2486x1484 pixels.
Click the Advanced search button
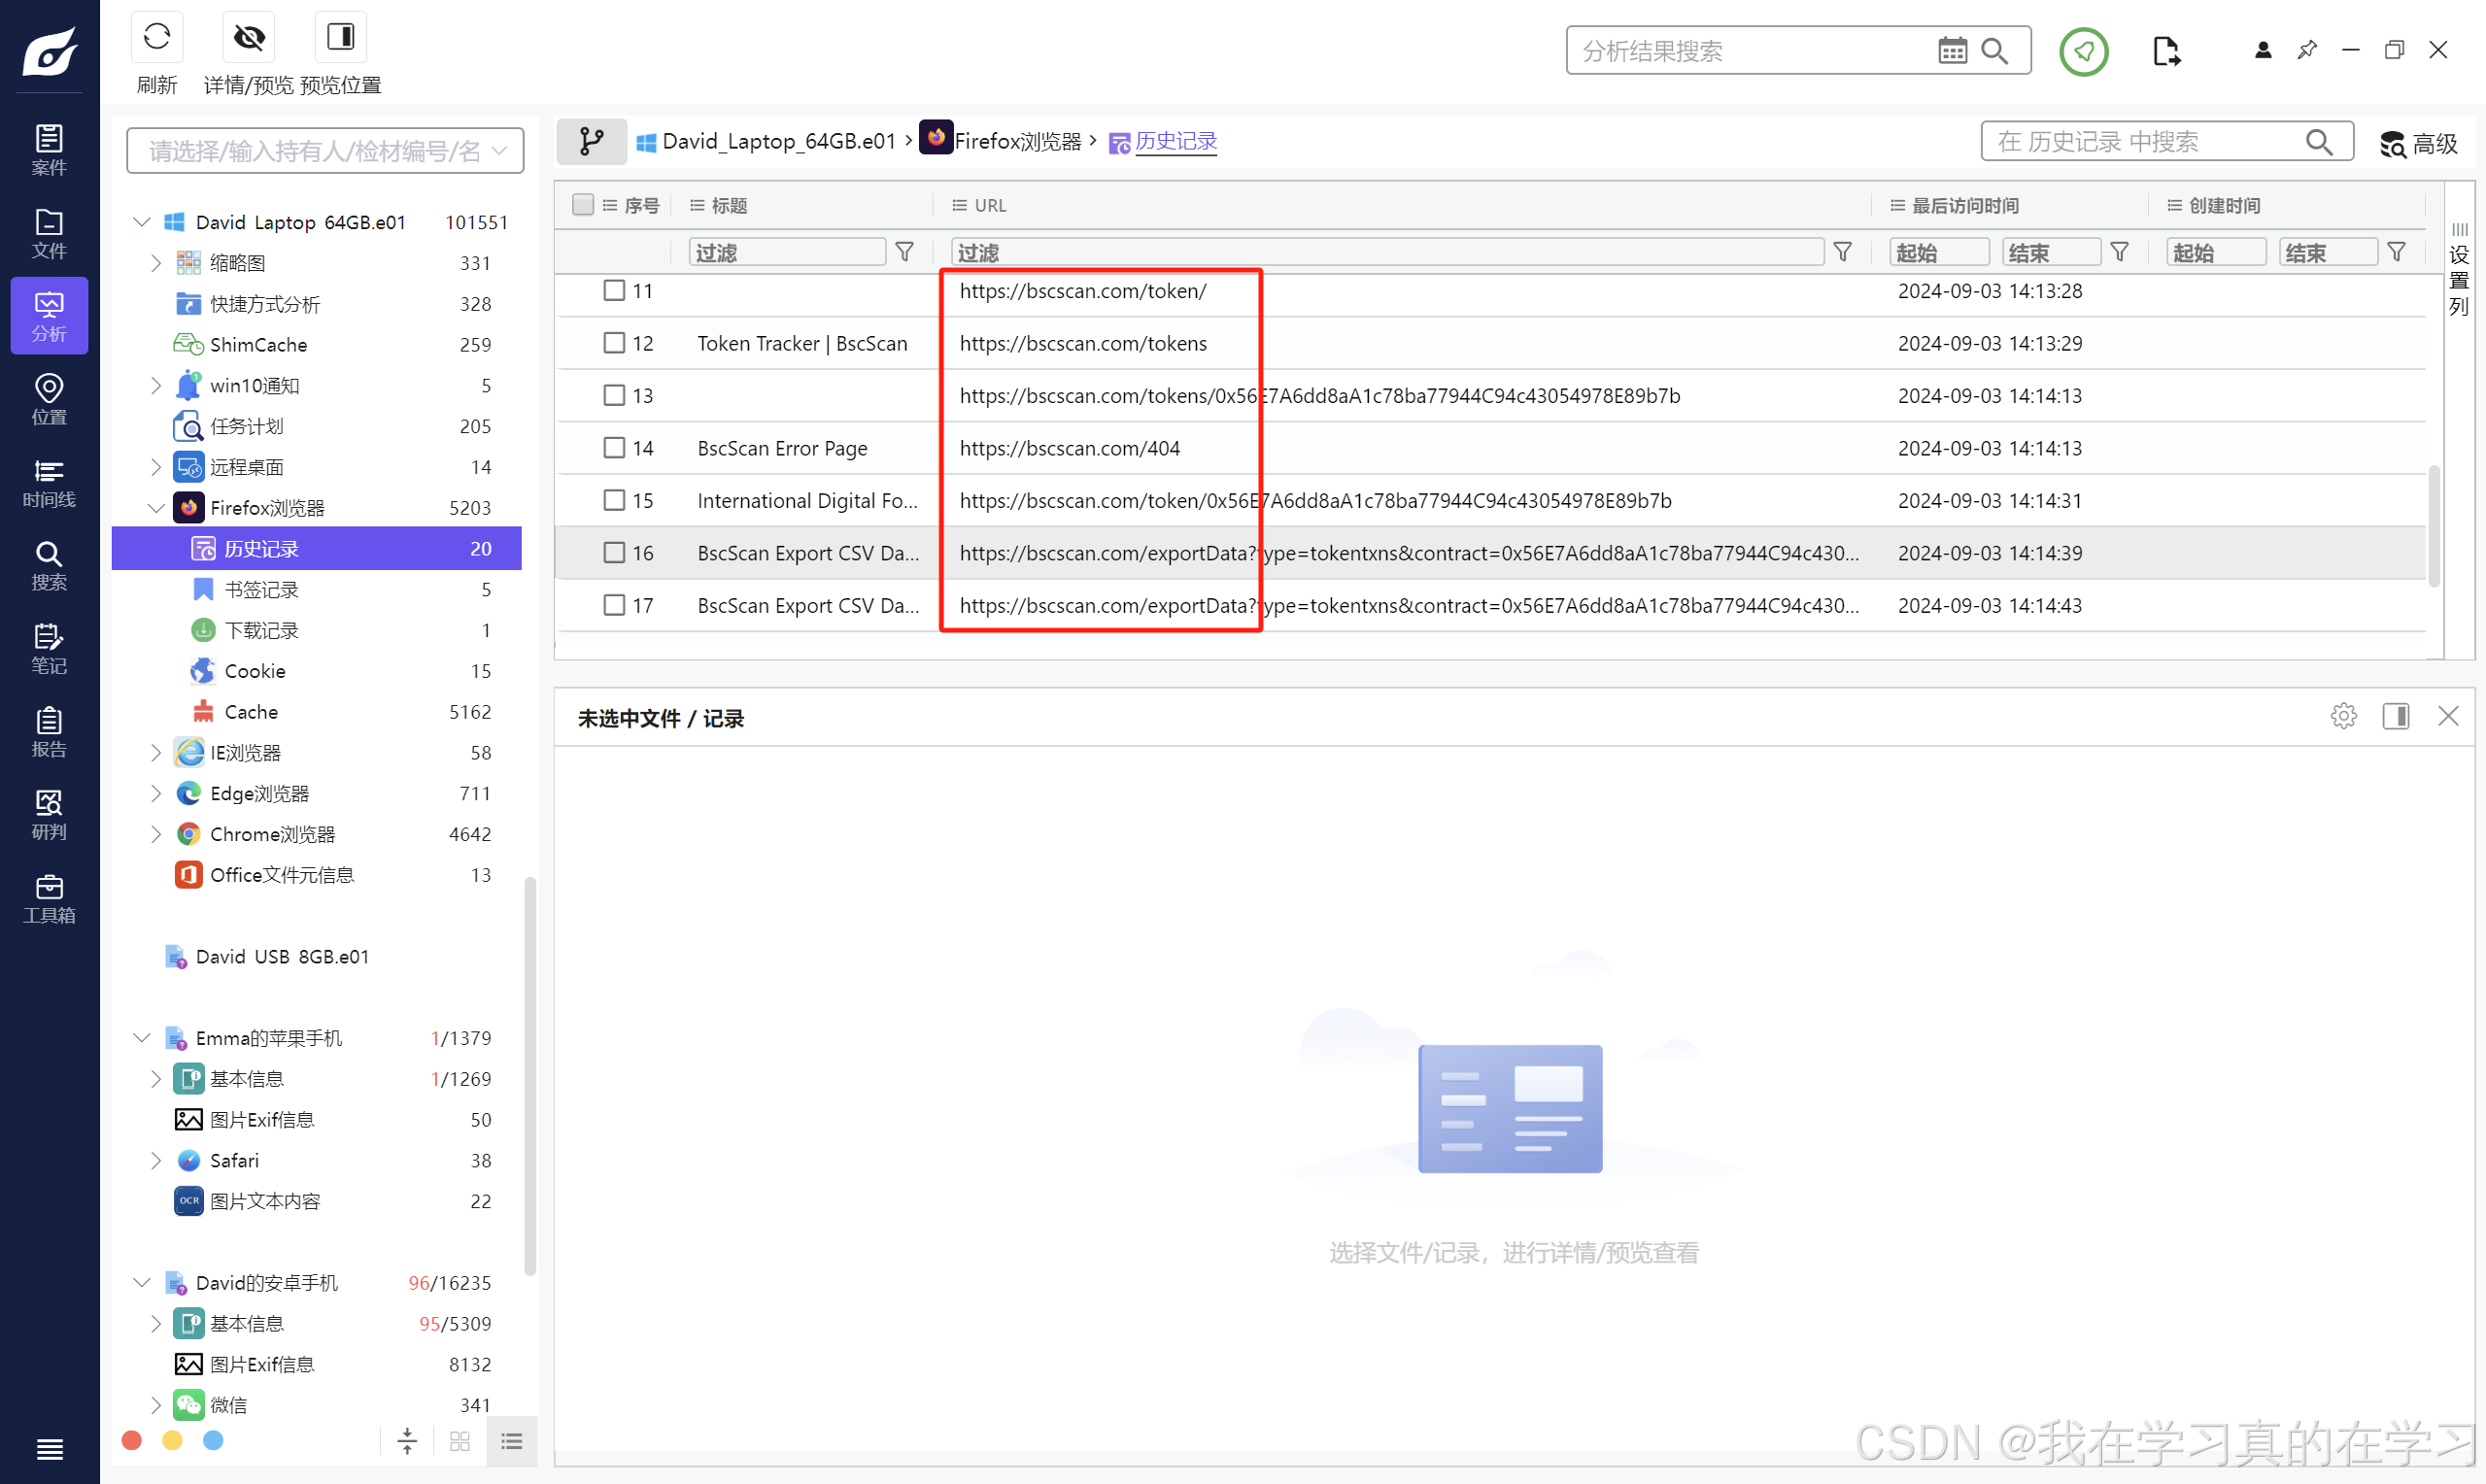[2418, 144]
